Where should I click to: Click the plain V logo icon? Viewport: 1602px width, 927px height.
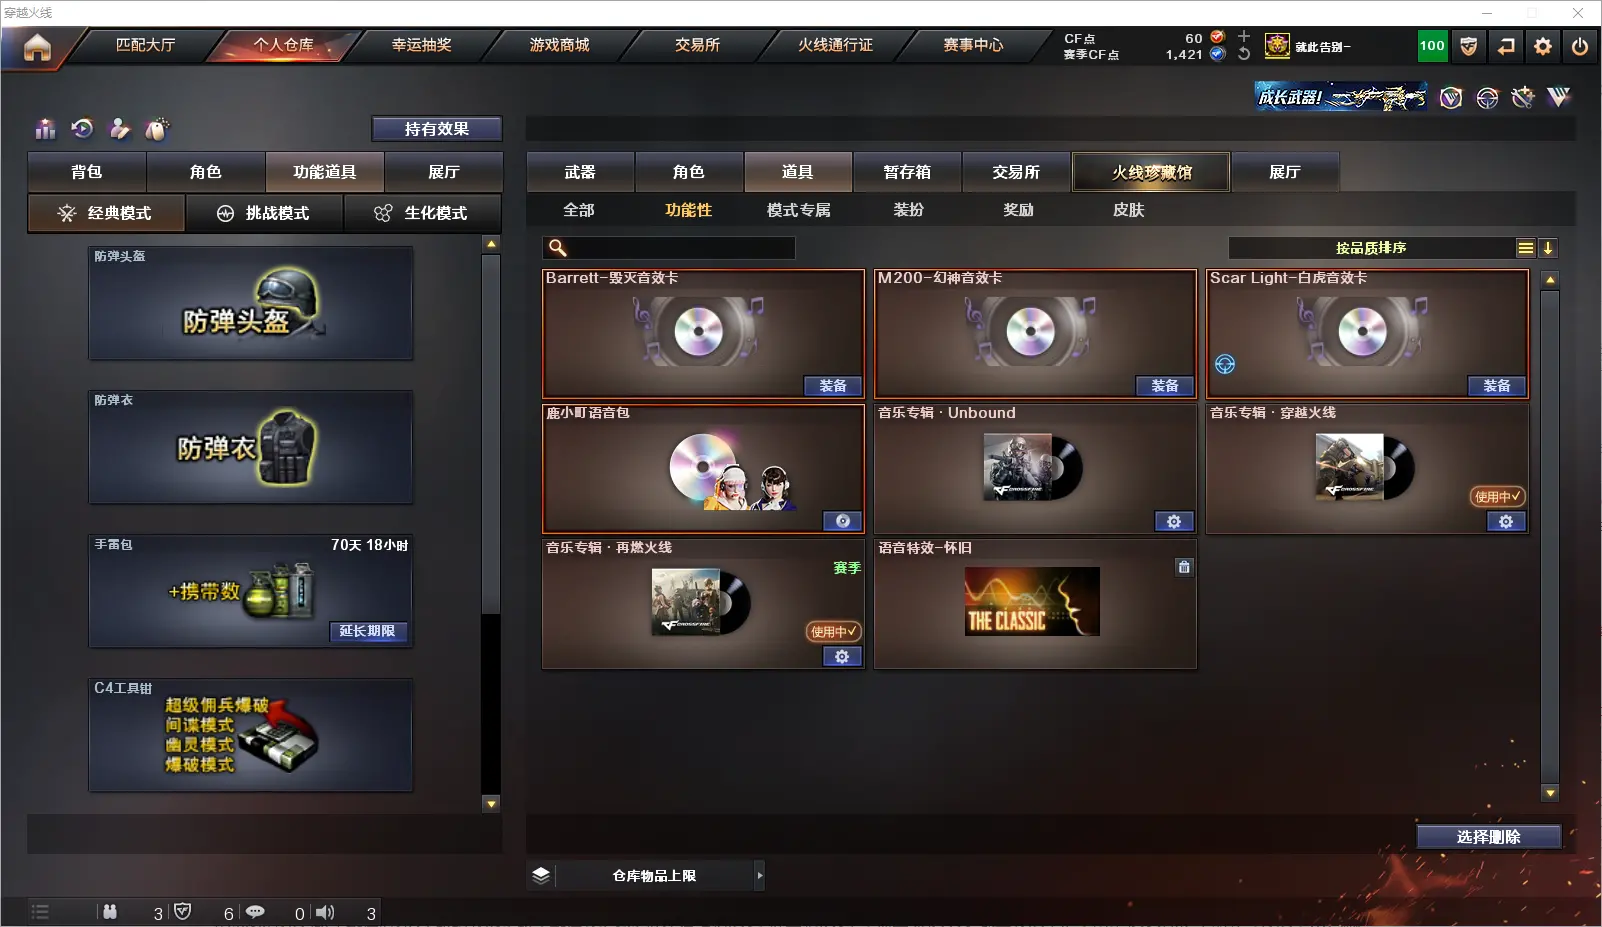(1559, 97)
